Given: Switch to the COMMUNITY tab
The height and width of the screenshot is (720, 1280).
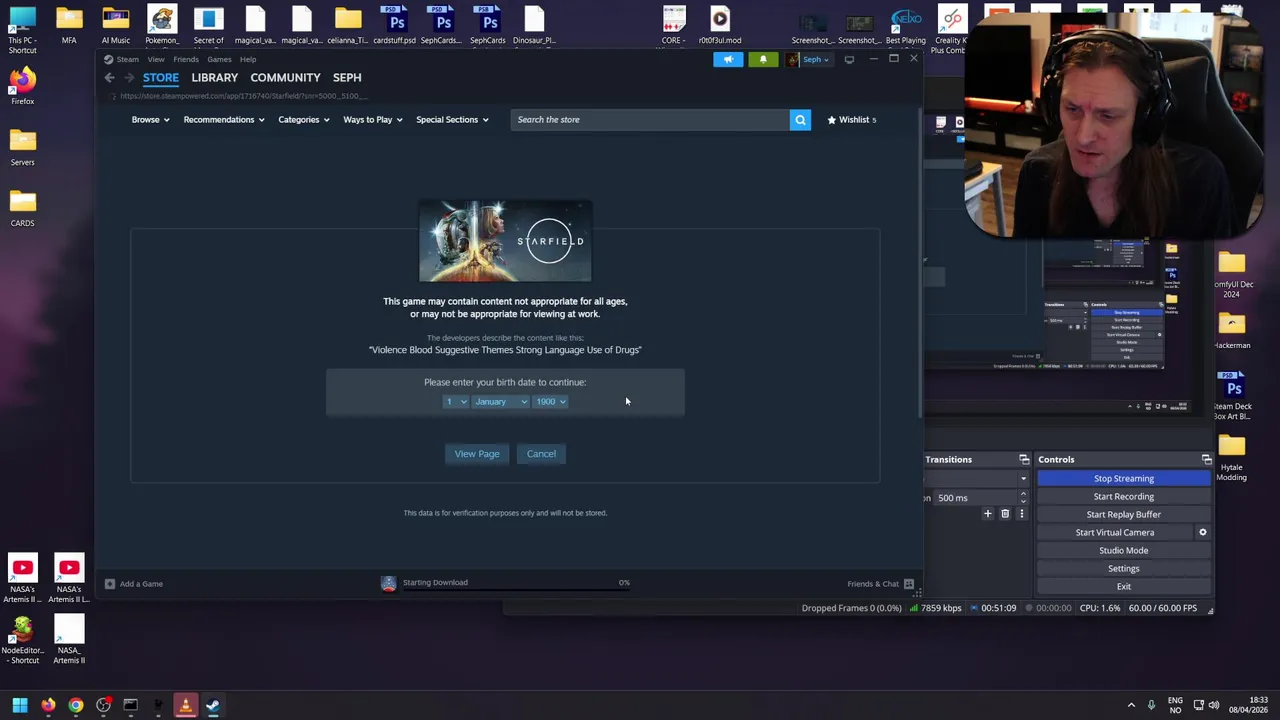Looking at the screenshot, I should (285, 78).
